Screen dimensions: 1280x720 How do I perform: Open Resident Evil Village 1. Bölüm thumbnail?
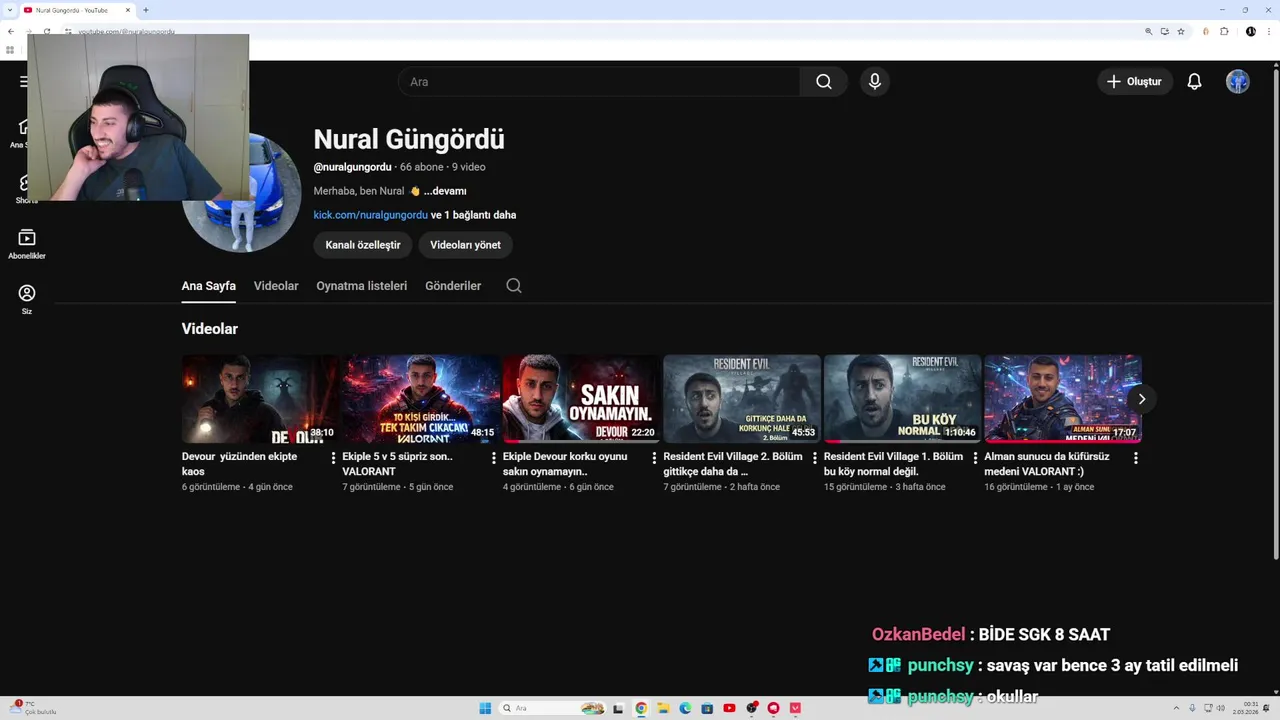pyautogui.click(x=902, y=399)
